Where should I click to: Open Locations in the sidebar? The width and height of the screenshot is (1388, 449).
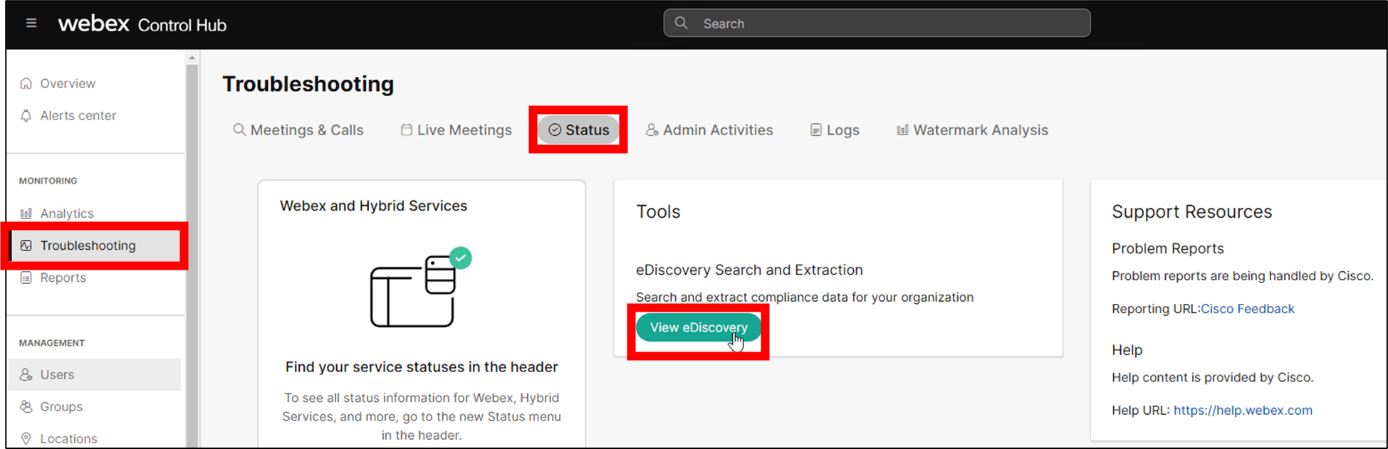coord(68,438)
